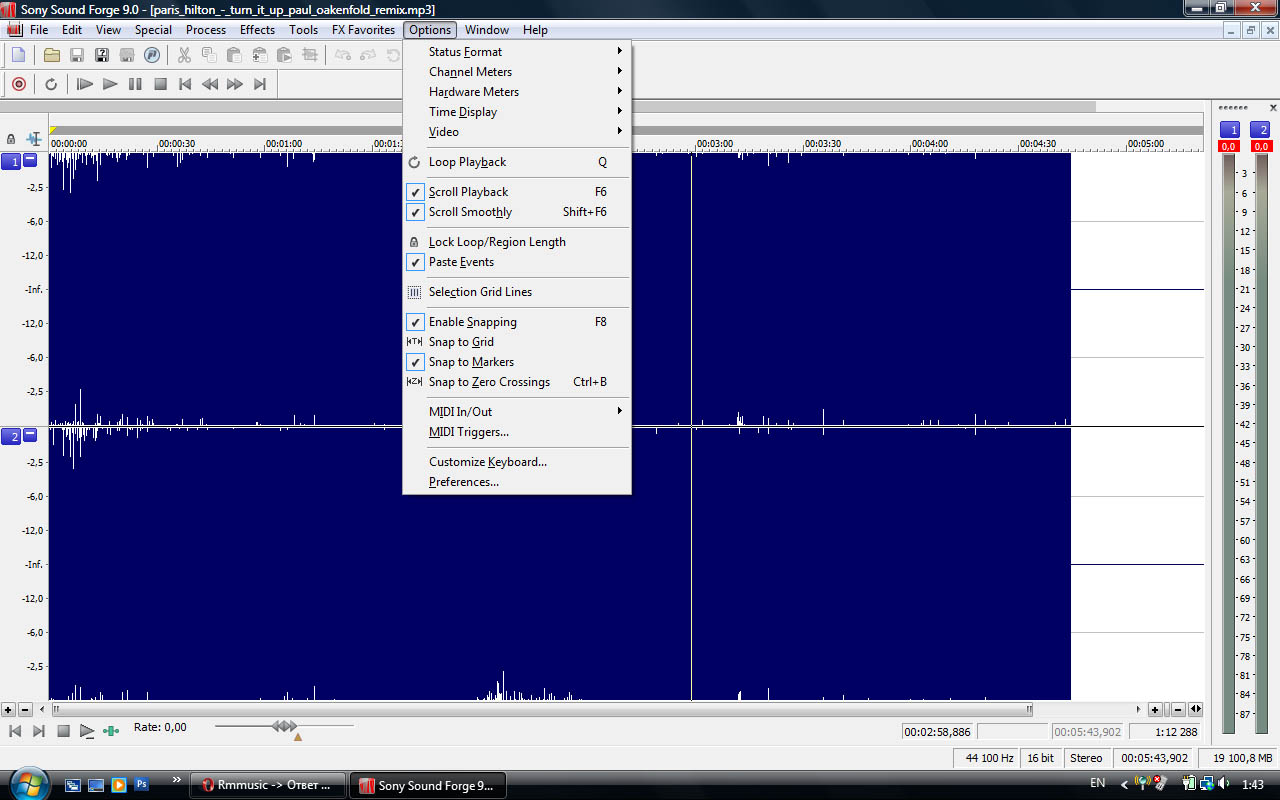Uncheck Snap to Markers
The width and height of the screenshot is (1280, 800).
coord(517,362)
